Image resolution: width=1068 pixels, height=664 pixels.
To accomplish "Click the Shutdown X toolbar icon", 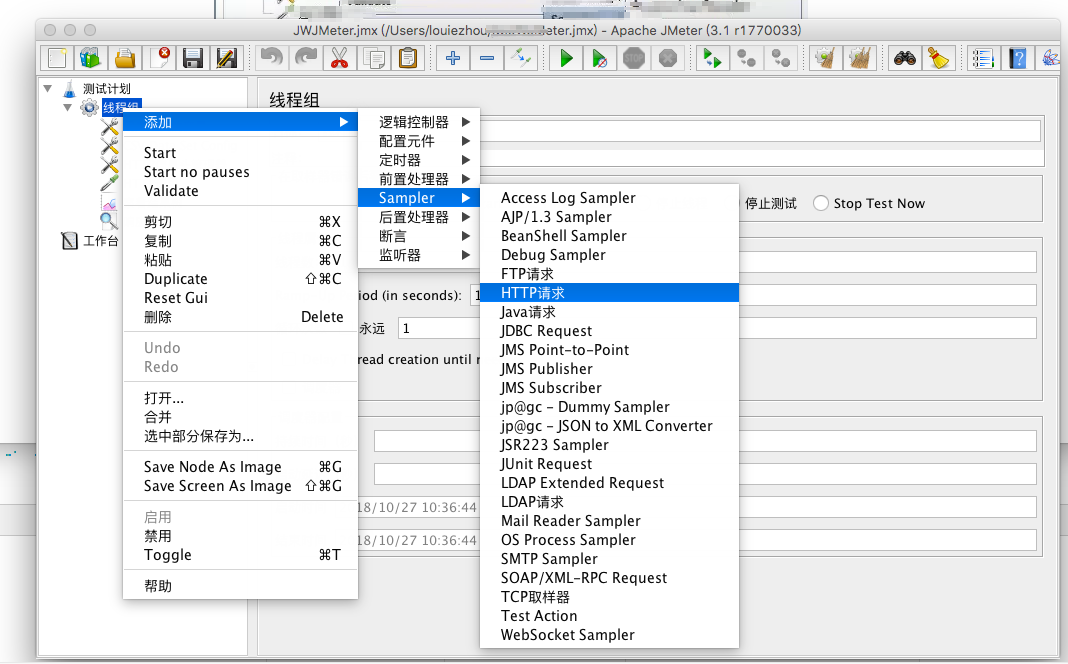I will click(668, 59).
